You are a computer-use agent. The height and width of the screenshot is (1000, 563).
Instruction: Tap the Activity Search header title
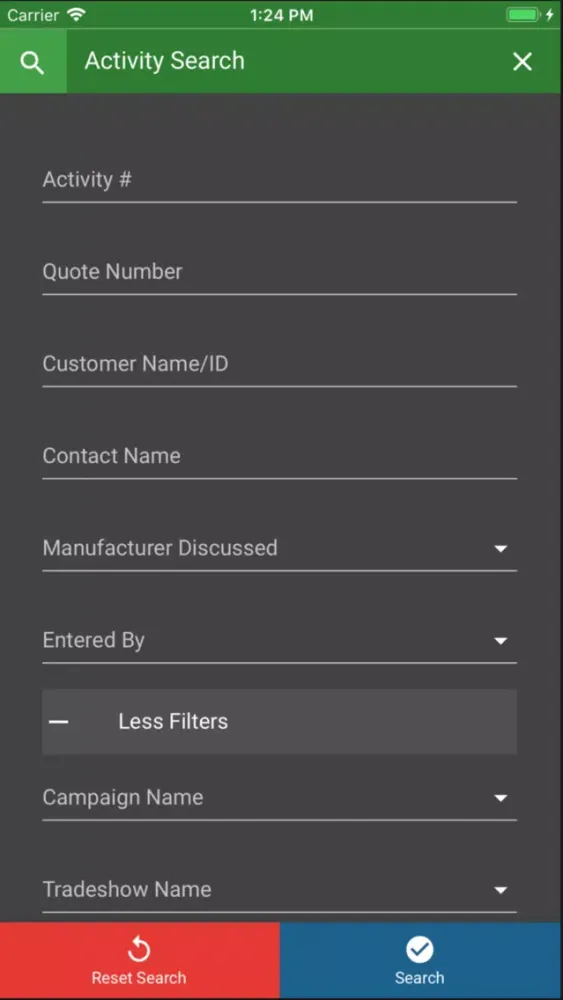(x=165, y=61)
